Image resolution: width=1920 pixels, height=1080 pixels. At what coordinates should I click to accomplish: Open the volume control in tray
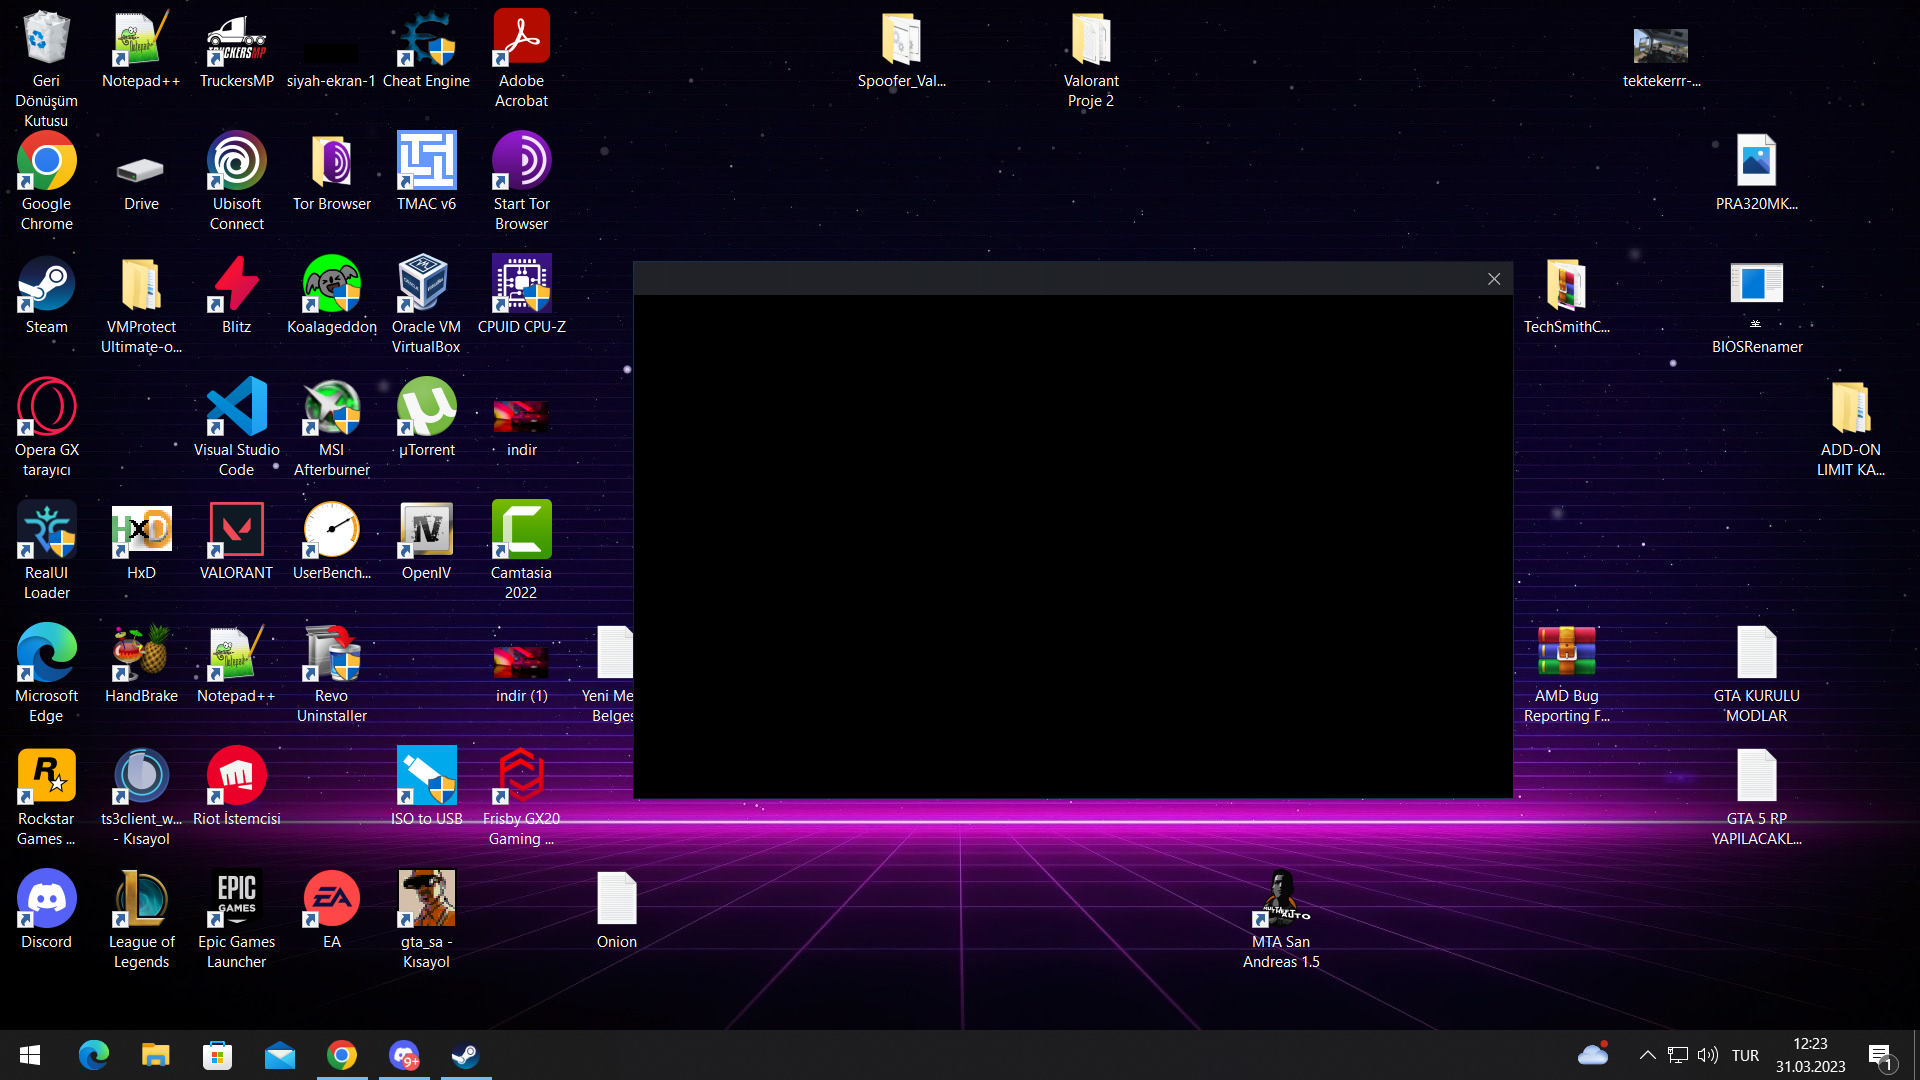[1708, 1055]
